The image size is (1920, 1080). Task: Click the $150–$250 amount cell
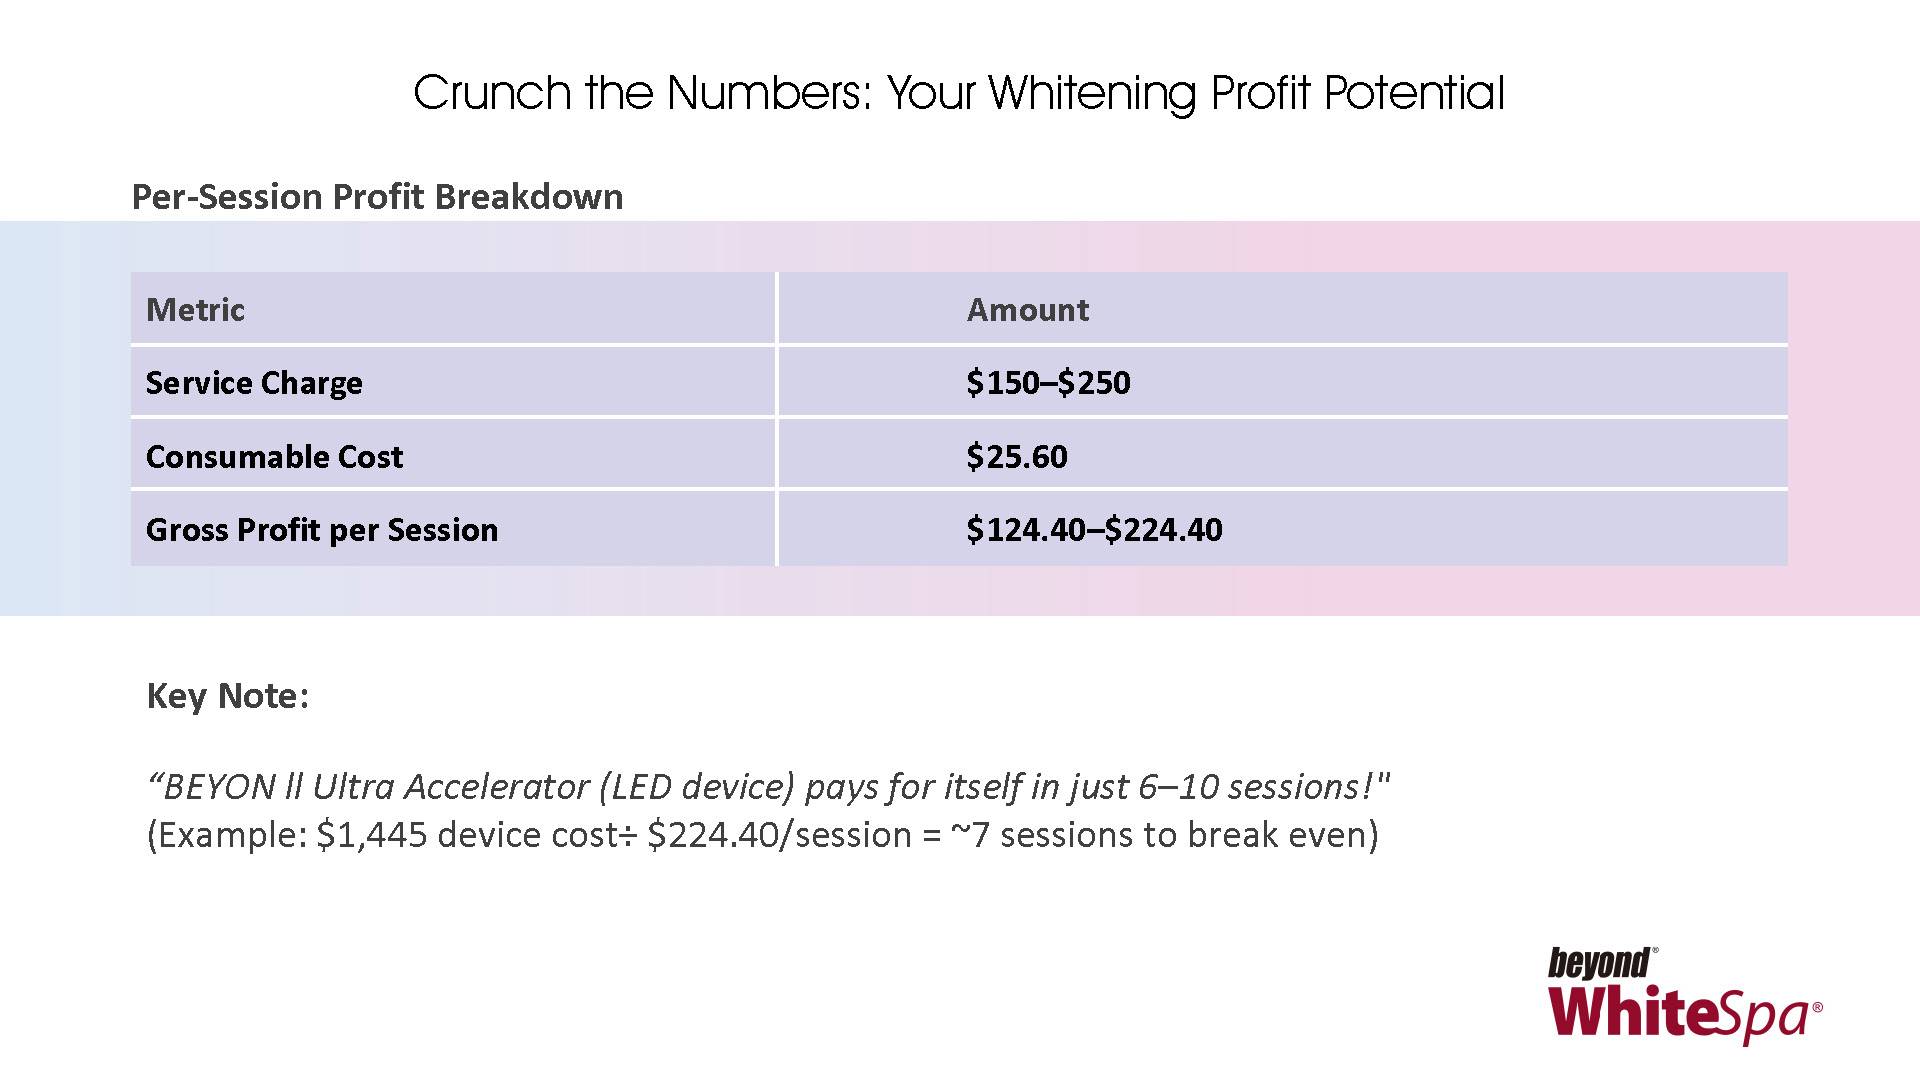[x=1048, y=383]
